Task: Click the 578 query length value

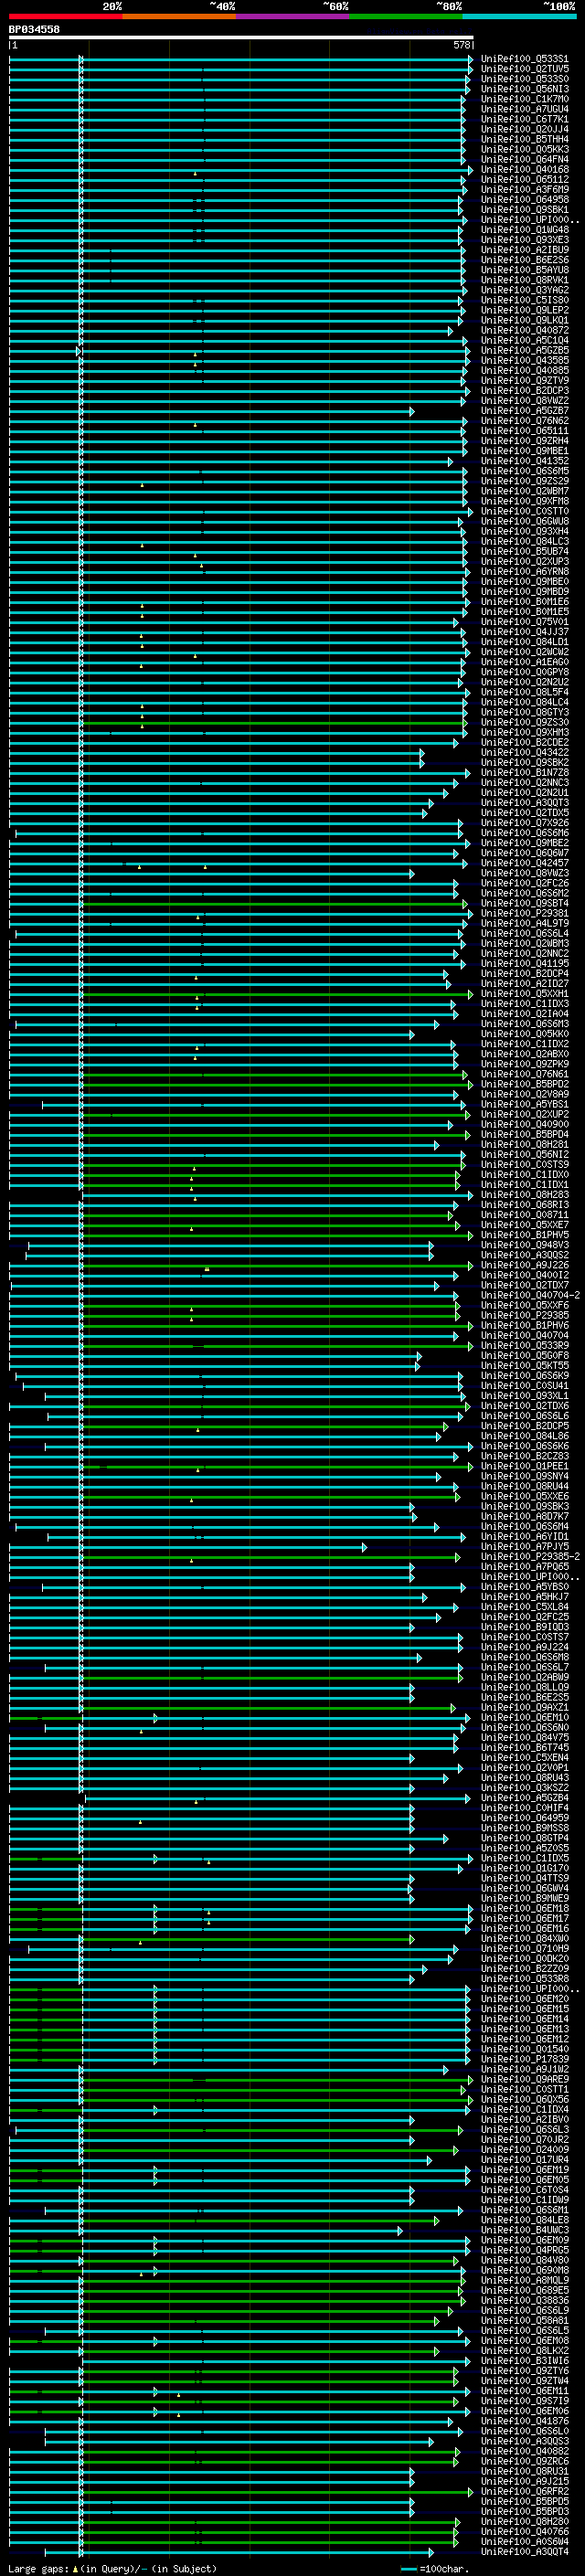Action: pyautogui.click(x=461, y=45)
